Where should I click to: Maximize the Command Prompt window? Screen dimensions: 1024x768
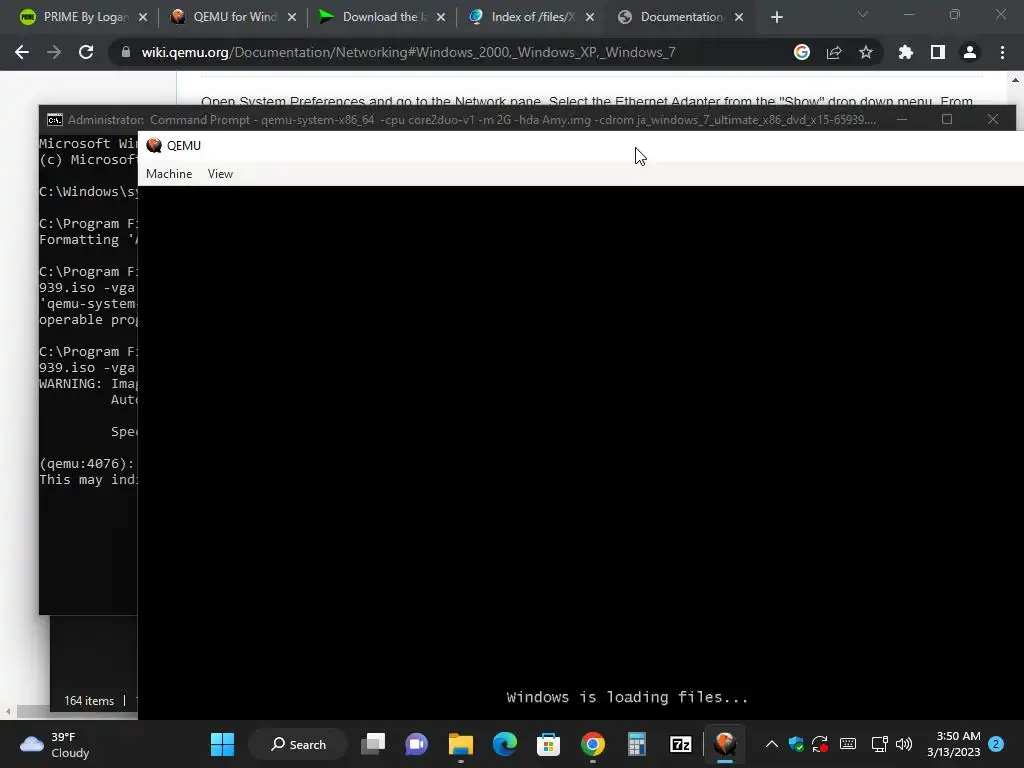[x=947, y=119]
